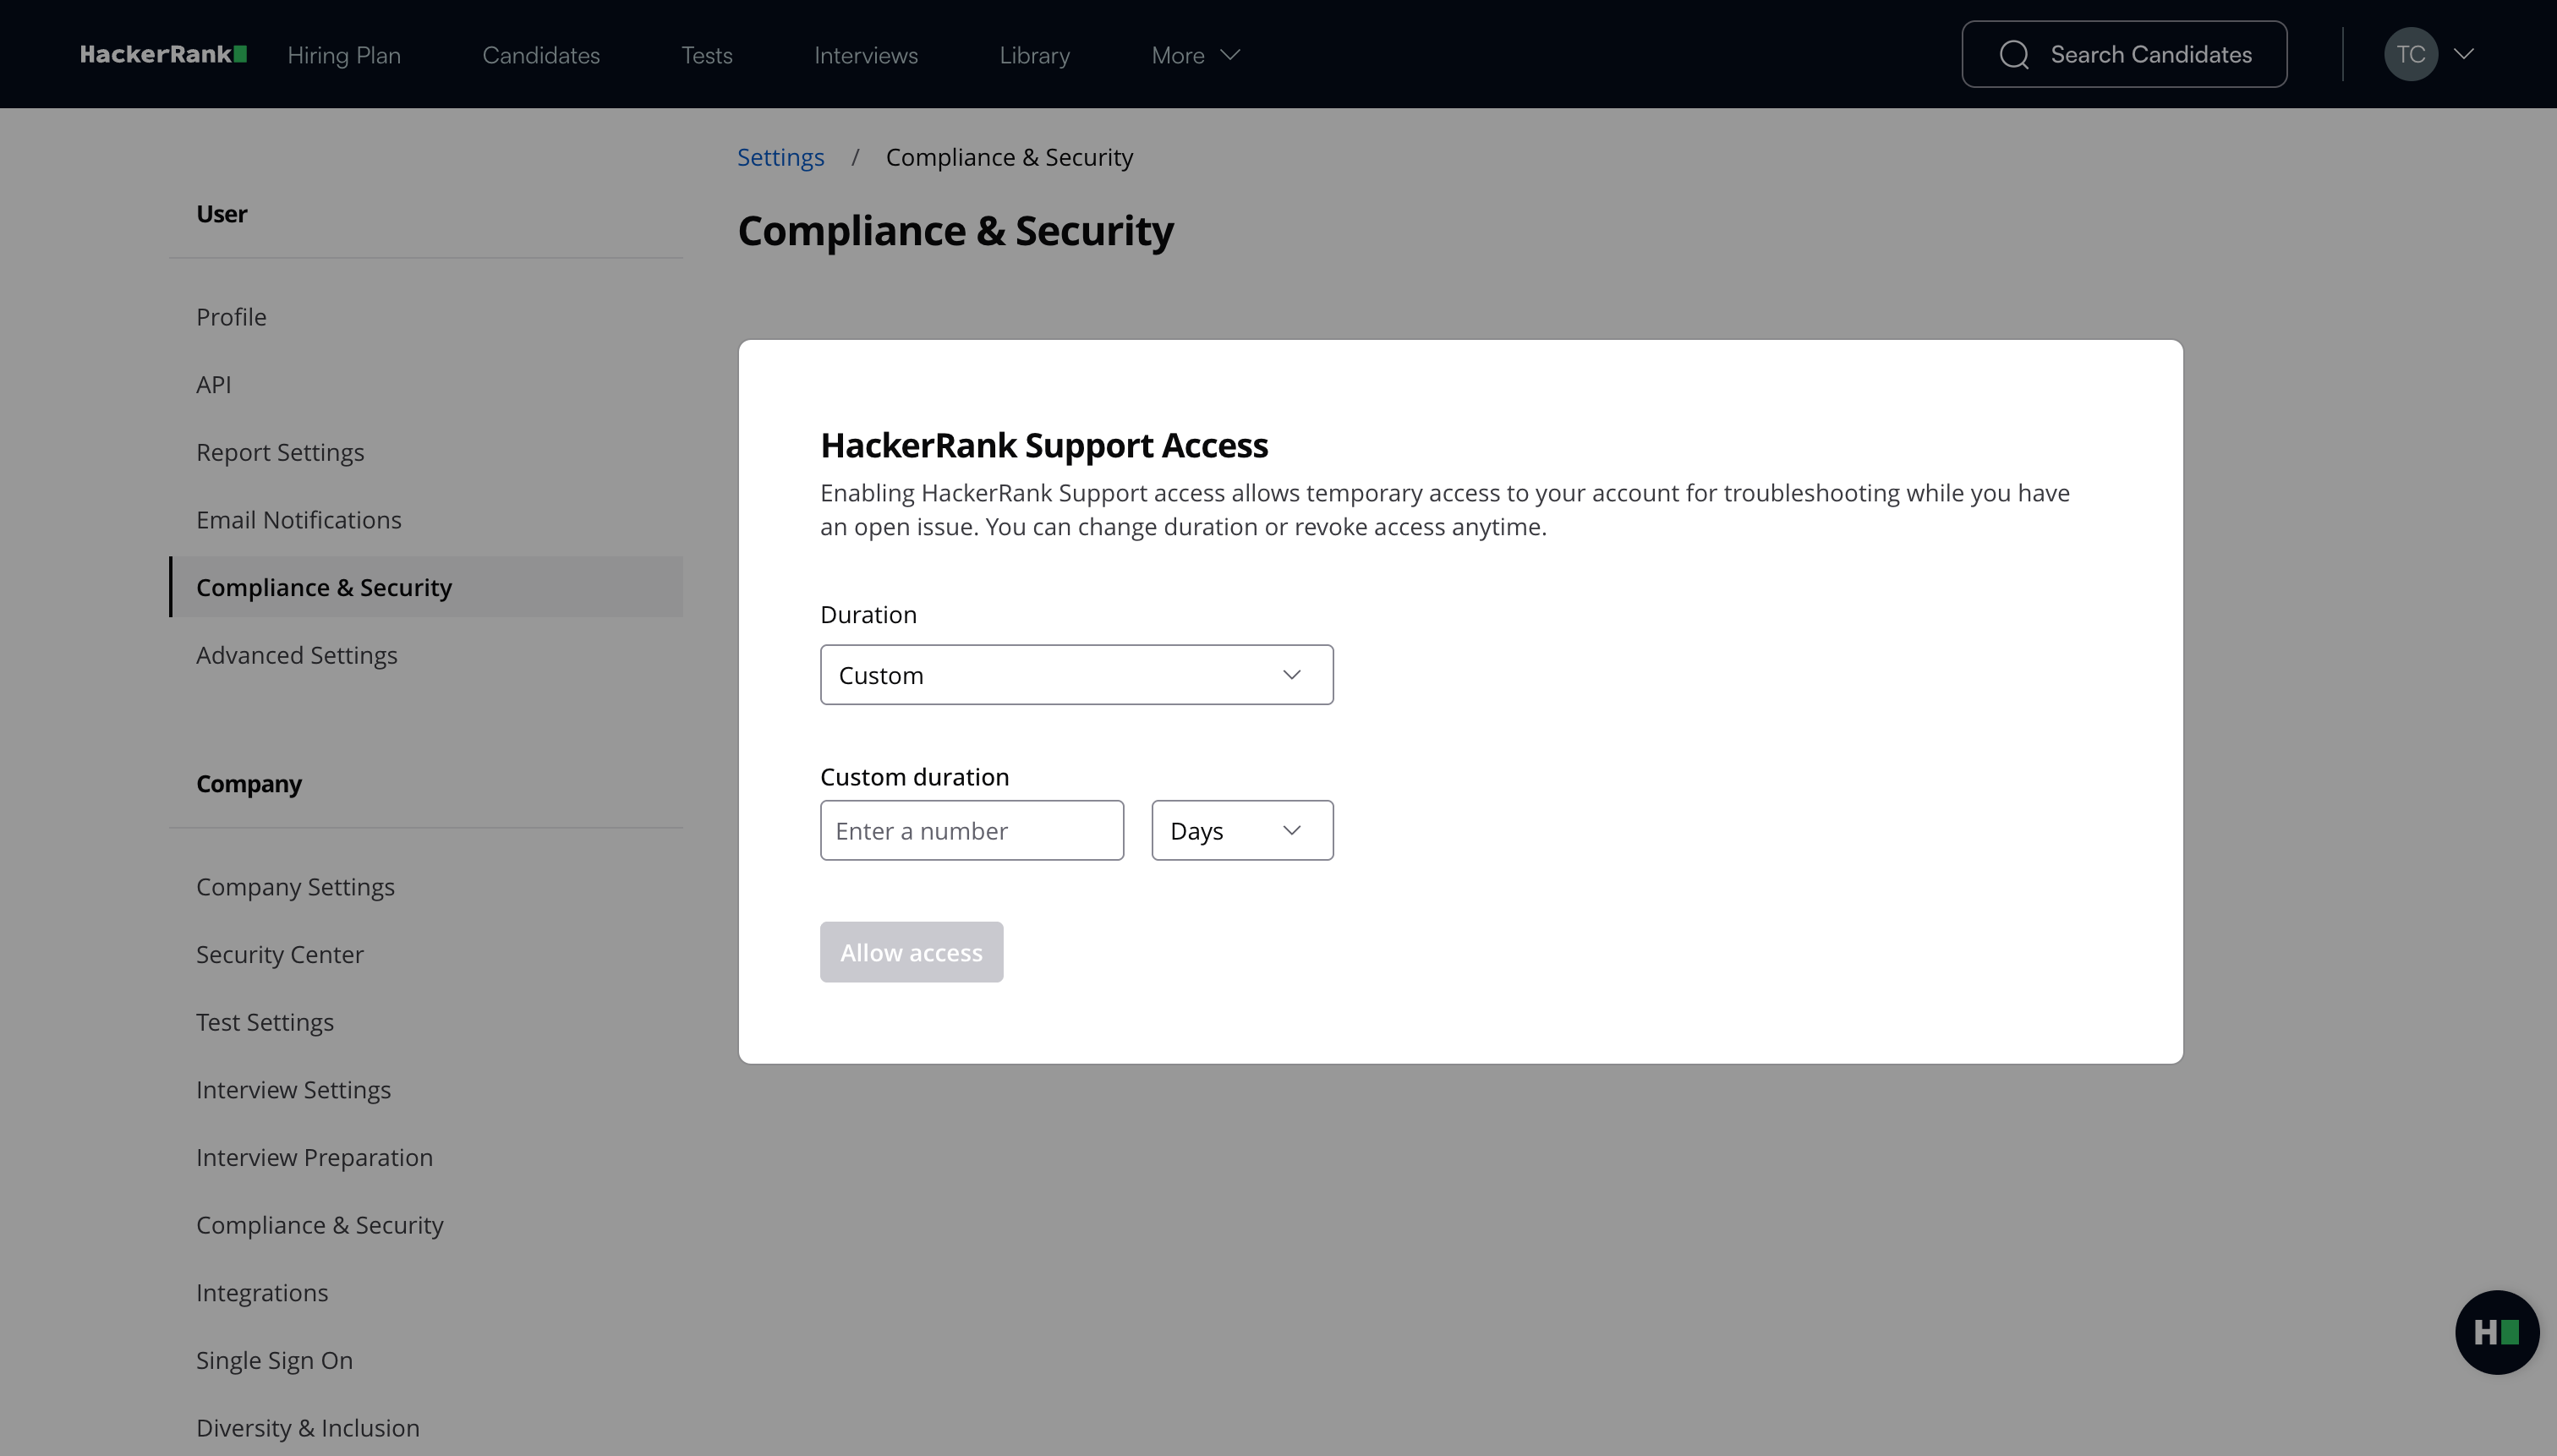This screenshot has width=2557, height=1456.
Task: Focus the Search Candidates field
Action: (2124, 54)
